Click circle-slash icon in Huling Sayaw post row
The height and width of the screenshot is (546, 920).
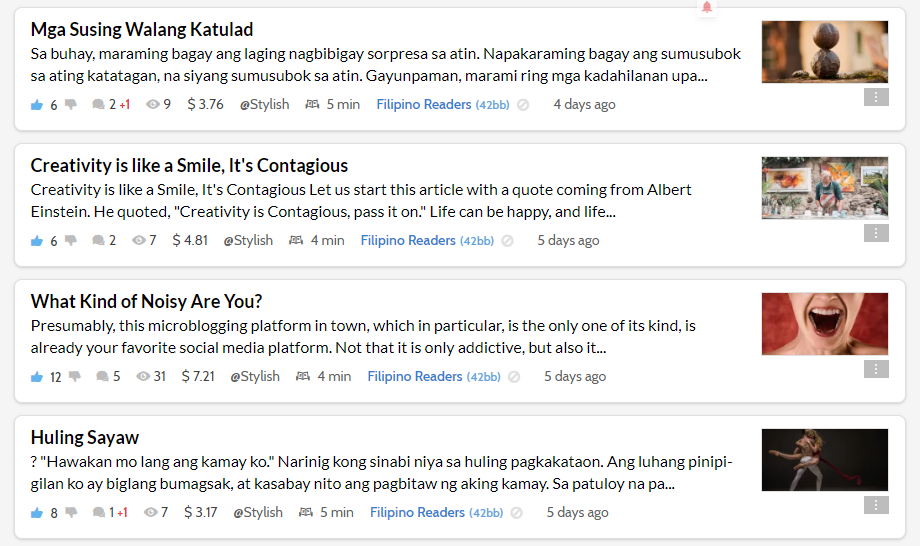[x=516, y=513]
